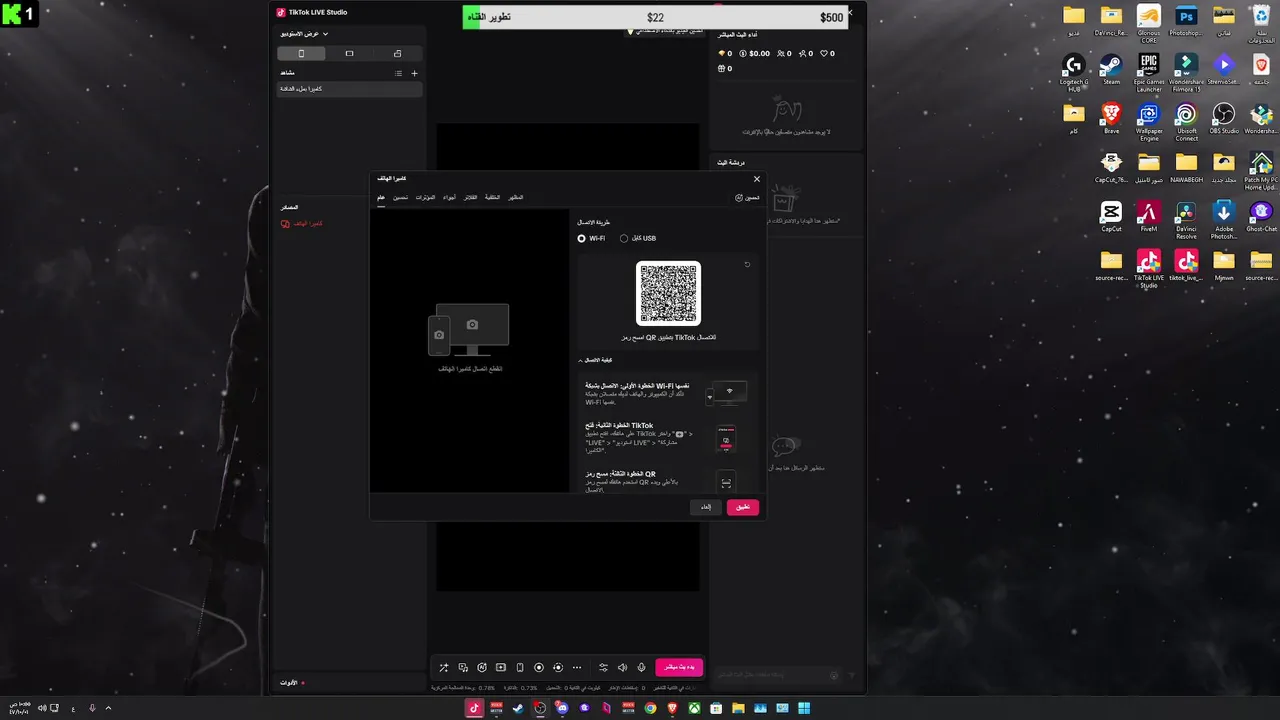Viewport: 1280px width, 720px height.
Task: Open DaVinci Resolve desktop shortcut
Action: 1186,218
